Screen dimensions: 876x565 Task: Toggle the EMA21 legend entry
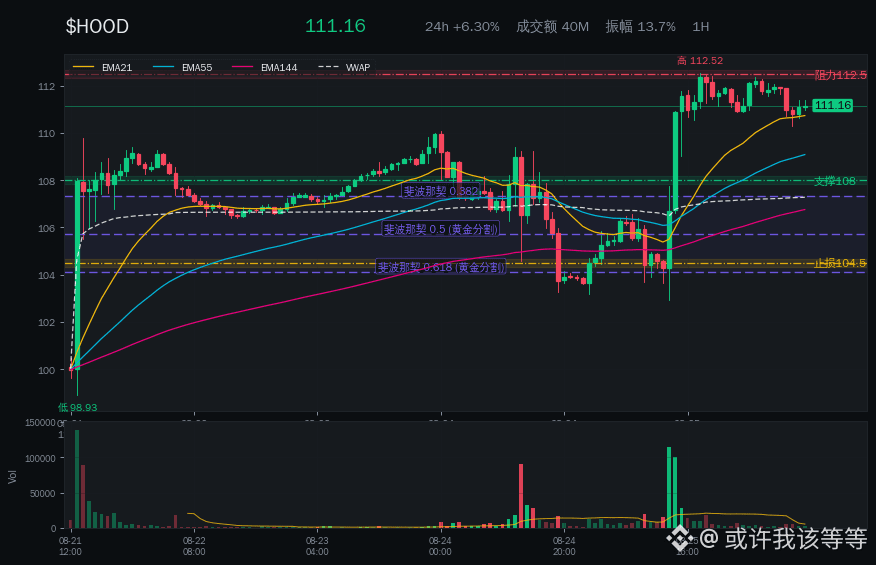103,68
